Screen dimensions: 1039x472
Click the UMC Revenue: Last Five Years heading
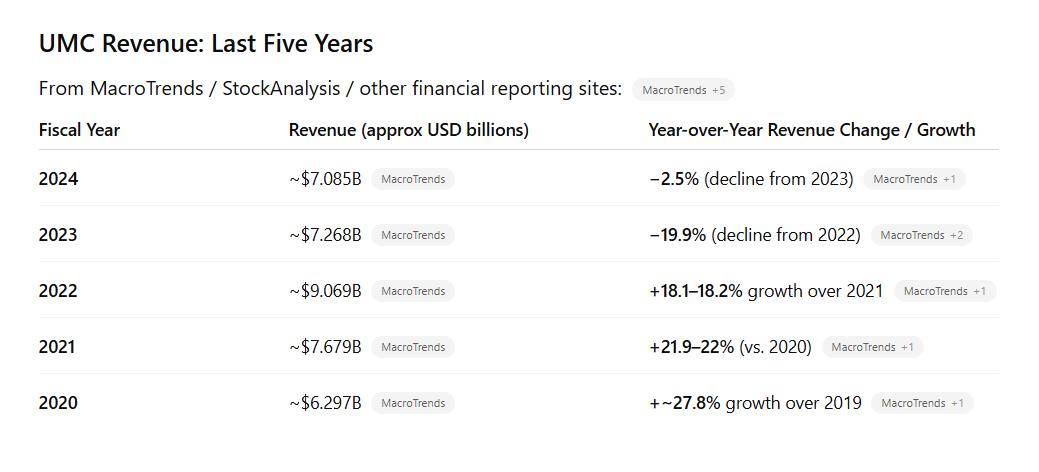(205, 44)
